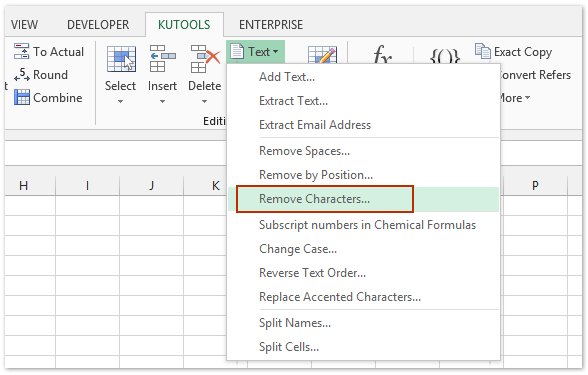Viewport: 588px width, 375px height.
Task: Click the Select cells icon
Action: click(121, 59)
